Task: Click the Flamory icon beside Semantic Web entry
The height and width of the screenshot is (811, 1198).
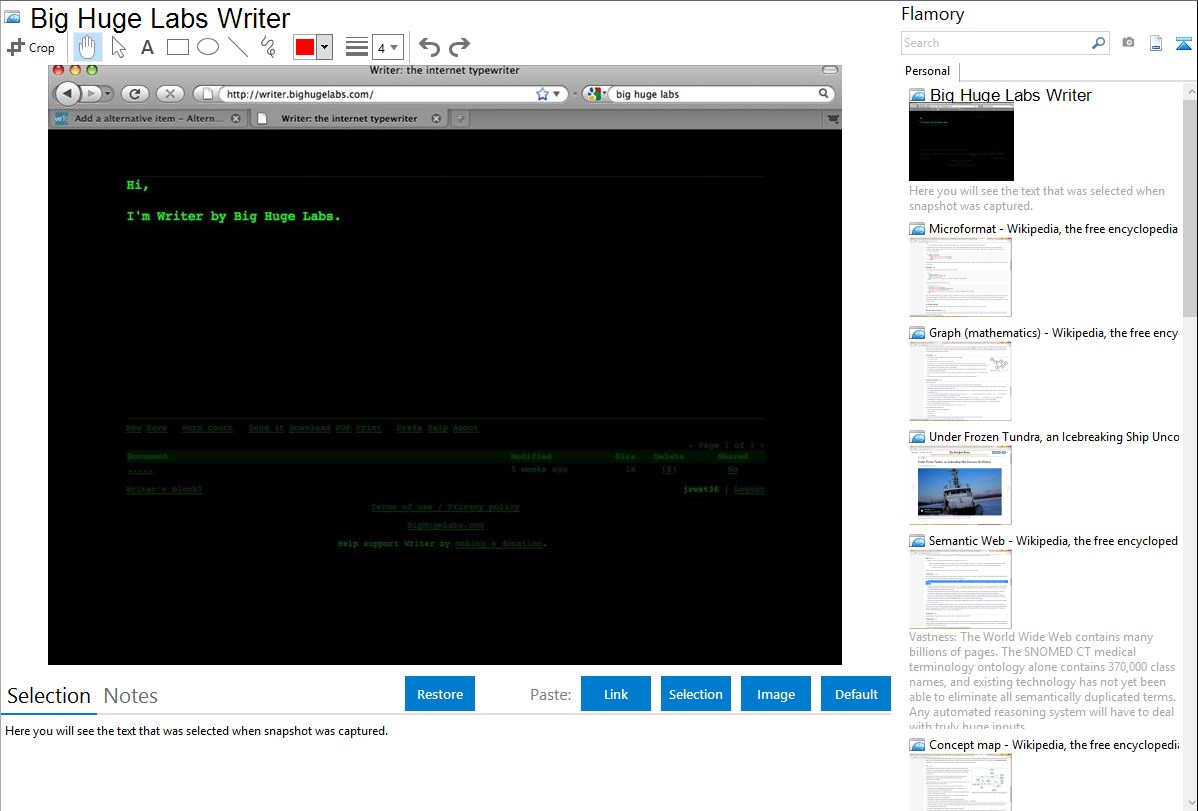Action: point(917,541)
